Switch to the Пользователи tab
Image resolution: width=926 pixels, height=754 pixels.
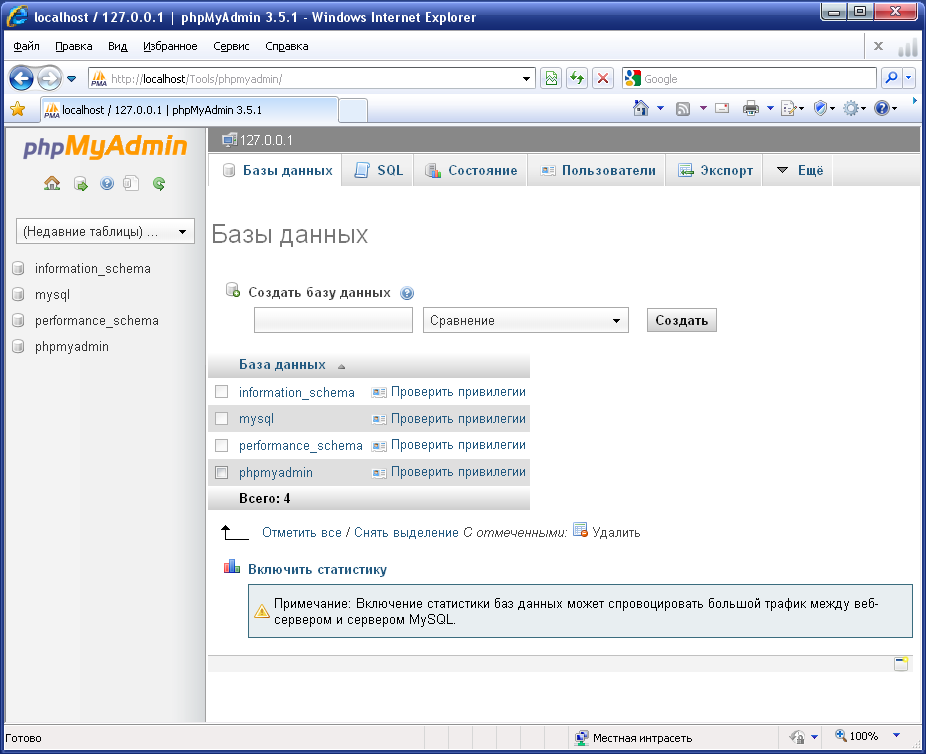point(597,171)
